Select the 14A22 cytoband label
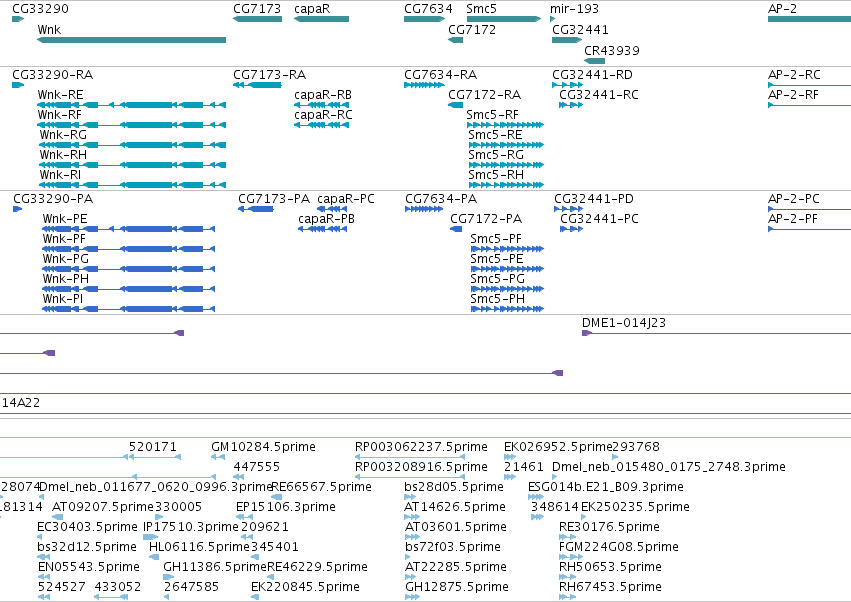This screenshot has height=602, width=851. pos(21,403)
